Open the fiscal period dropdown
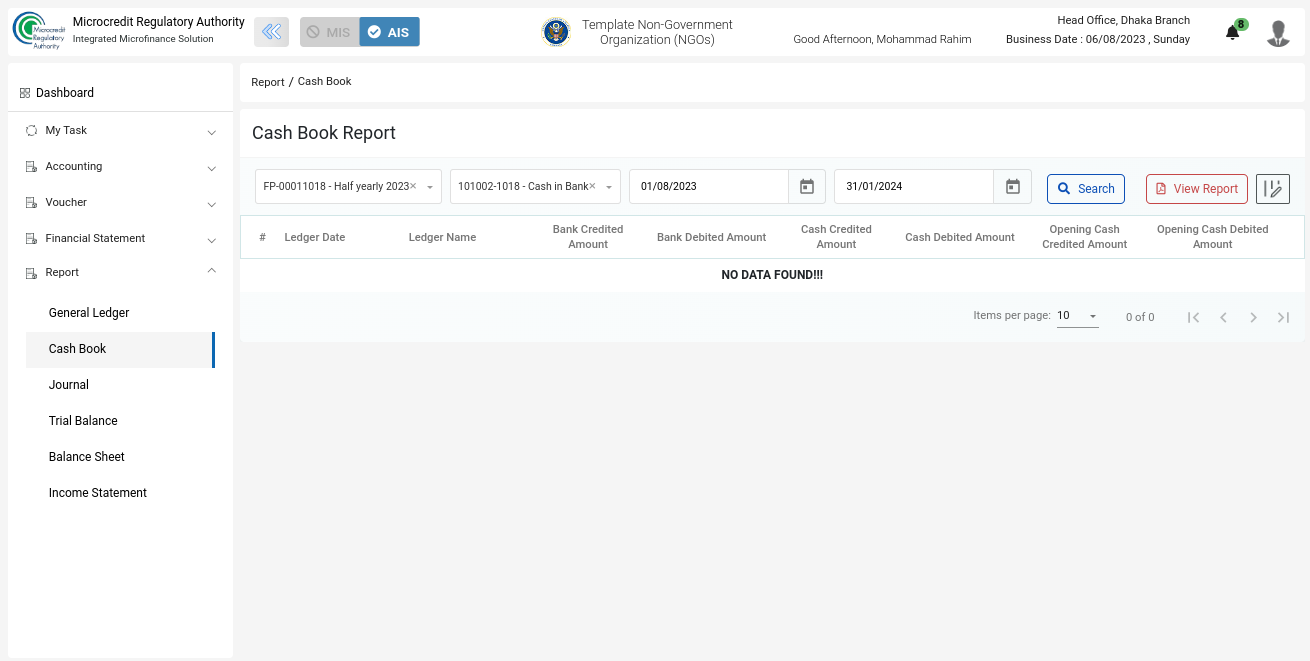 pos(429,187)
